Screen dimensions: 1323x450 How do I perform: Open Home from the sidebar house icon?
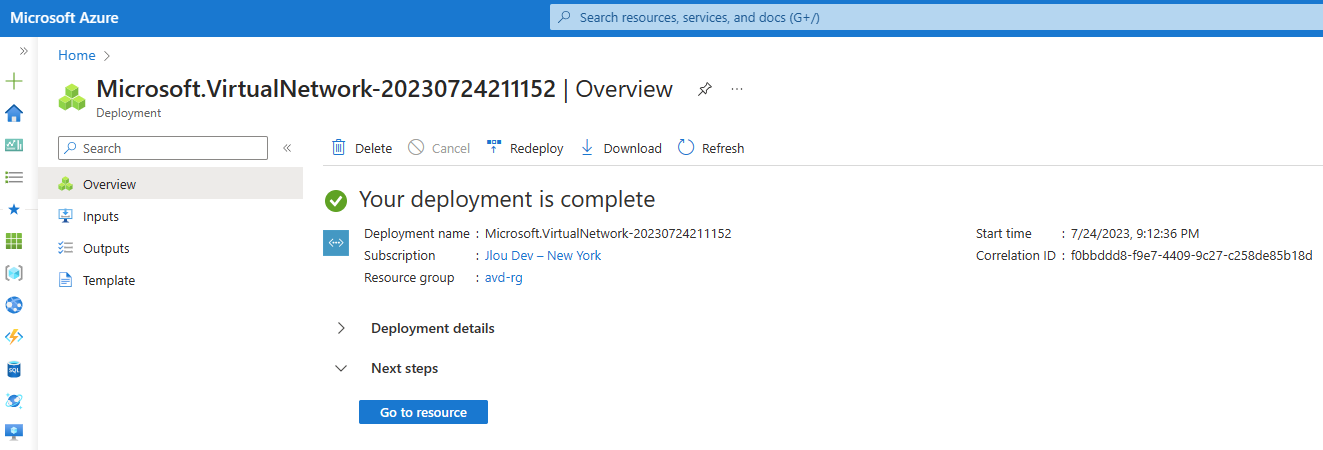(x=14, y=113)
